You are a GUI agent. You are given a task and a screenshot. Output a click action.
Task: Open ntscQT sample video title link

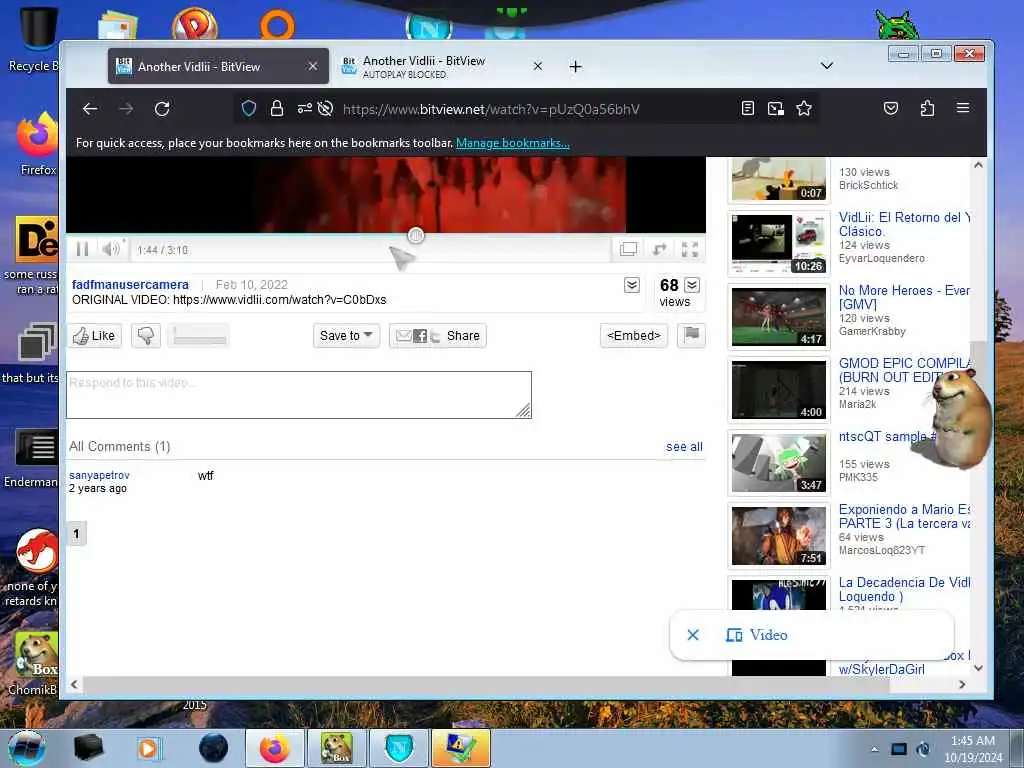tap(888, 436)
